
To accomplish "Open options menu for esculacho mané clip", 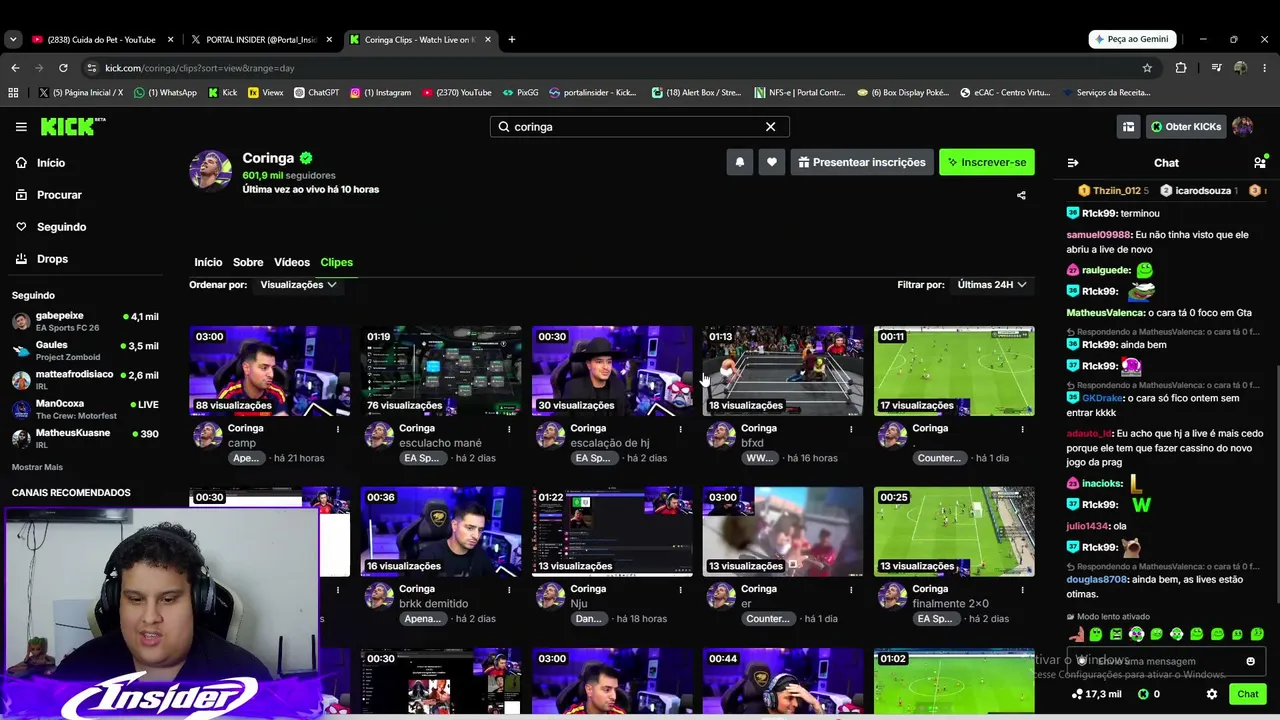I will pos(509,429).
